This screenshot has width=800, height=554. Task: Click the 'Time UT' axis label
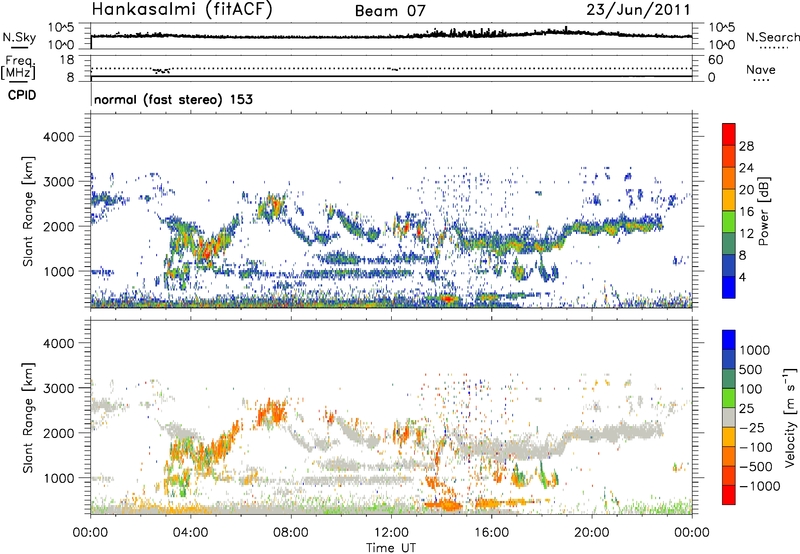click(391, 548)
